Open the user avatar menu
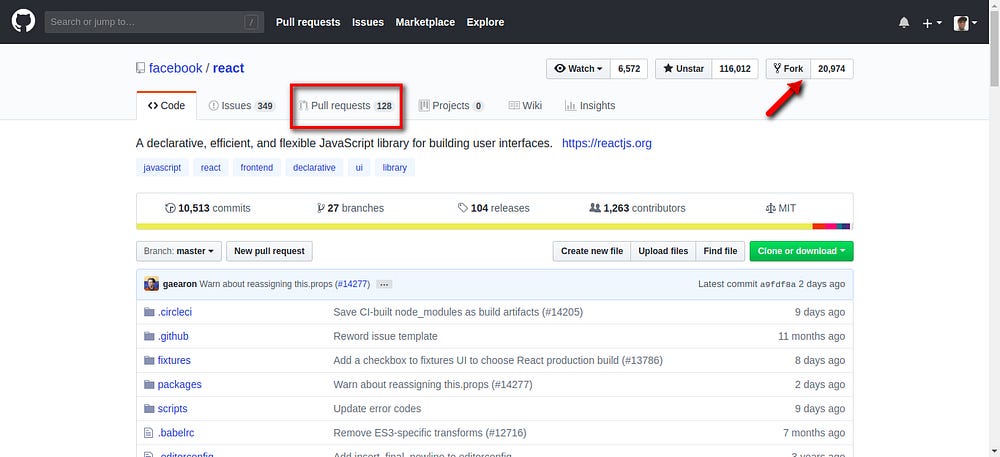1000x457 pixels. (x=965, y=23)
